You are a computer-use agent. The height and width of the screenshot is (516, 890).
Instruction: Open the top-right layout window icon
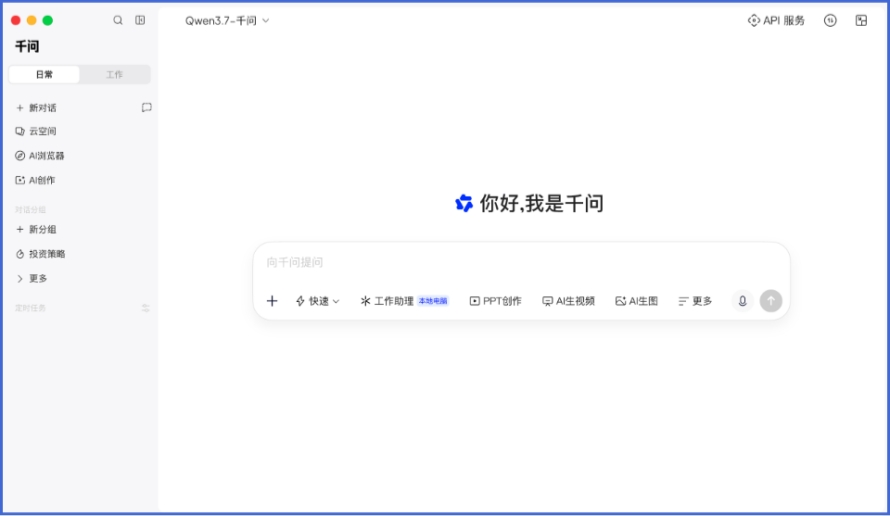(x=861, y=20)
